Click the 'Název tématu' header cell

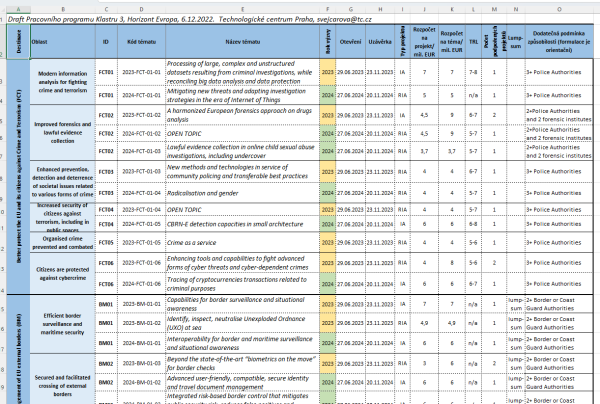[240, 44]
